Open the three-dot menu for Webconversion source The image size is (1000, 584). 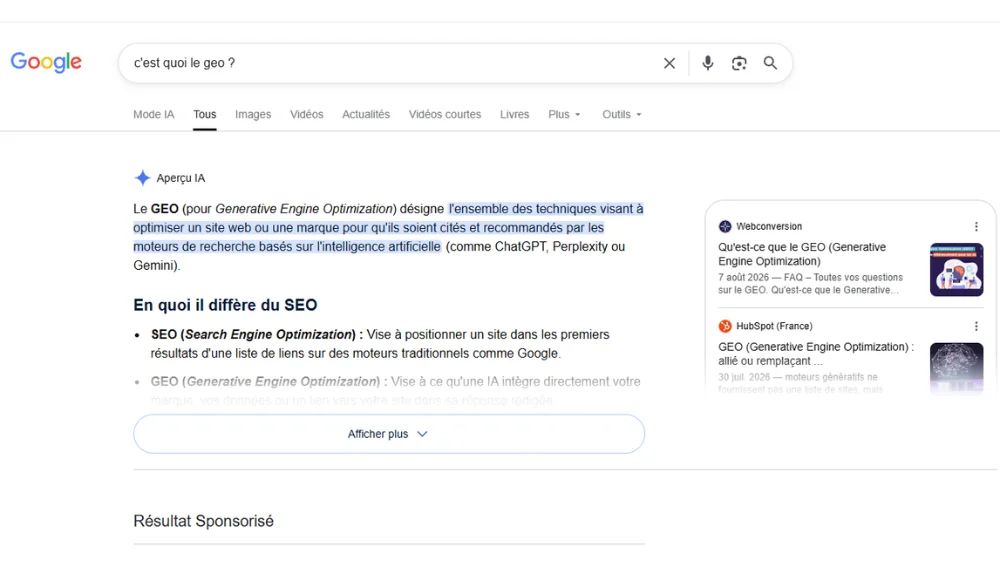tap(976, 226)
